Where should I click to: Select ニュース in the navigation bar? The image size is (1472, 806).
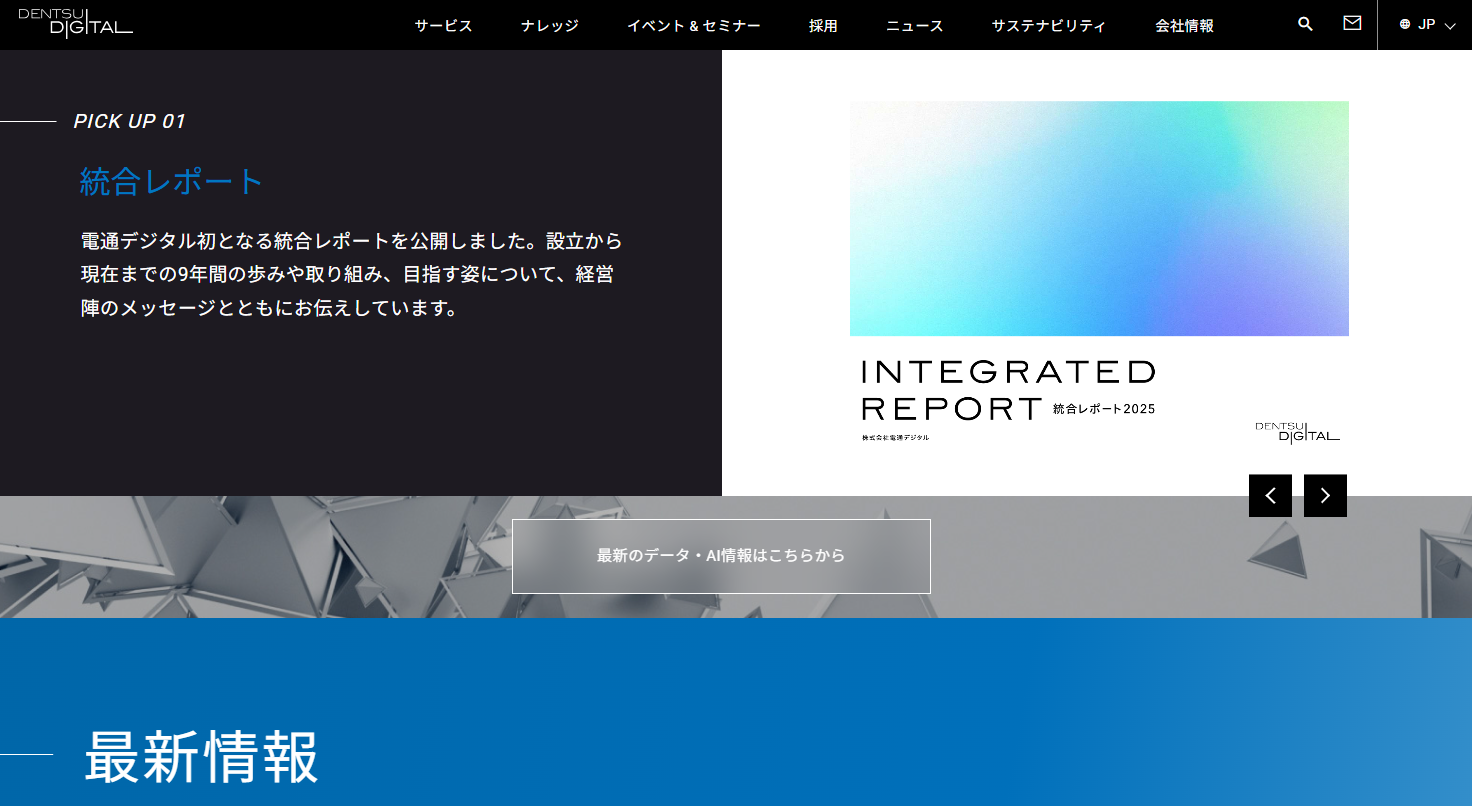coord(913,26)
